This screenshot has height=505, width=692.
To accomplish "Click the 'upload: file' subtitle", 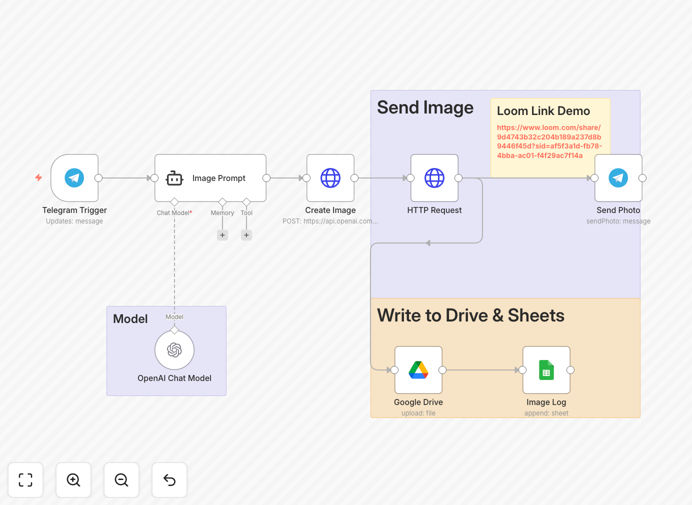I will tap(418, 413).
